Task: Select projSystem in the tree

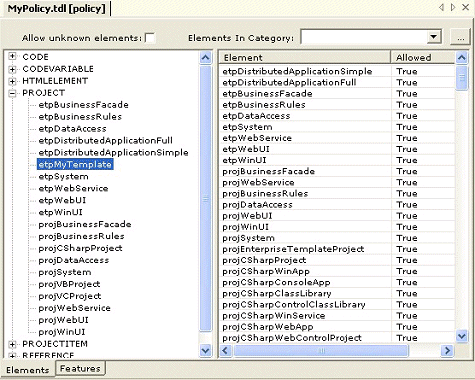Action: tap(65, 272)
